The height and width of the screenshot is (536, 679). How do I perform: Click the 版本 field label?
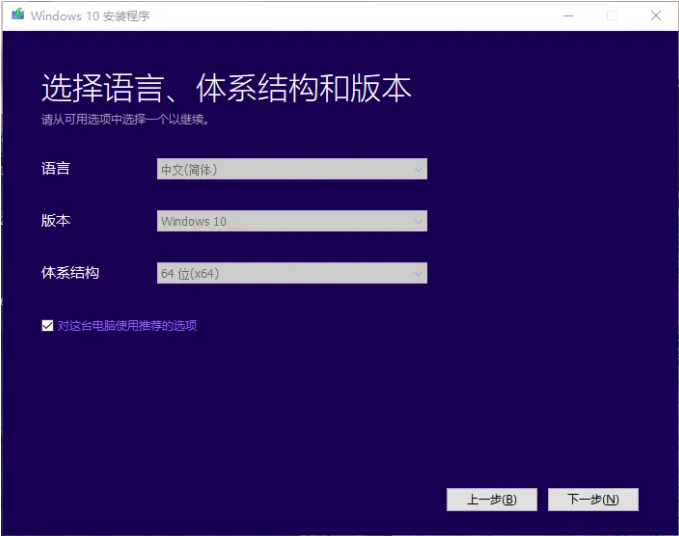click(x=55, y=220)
